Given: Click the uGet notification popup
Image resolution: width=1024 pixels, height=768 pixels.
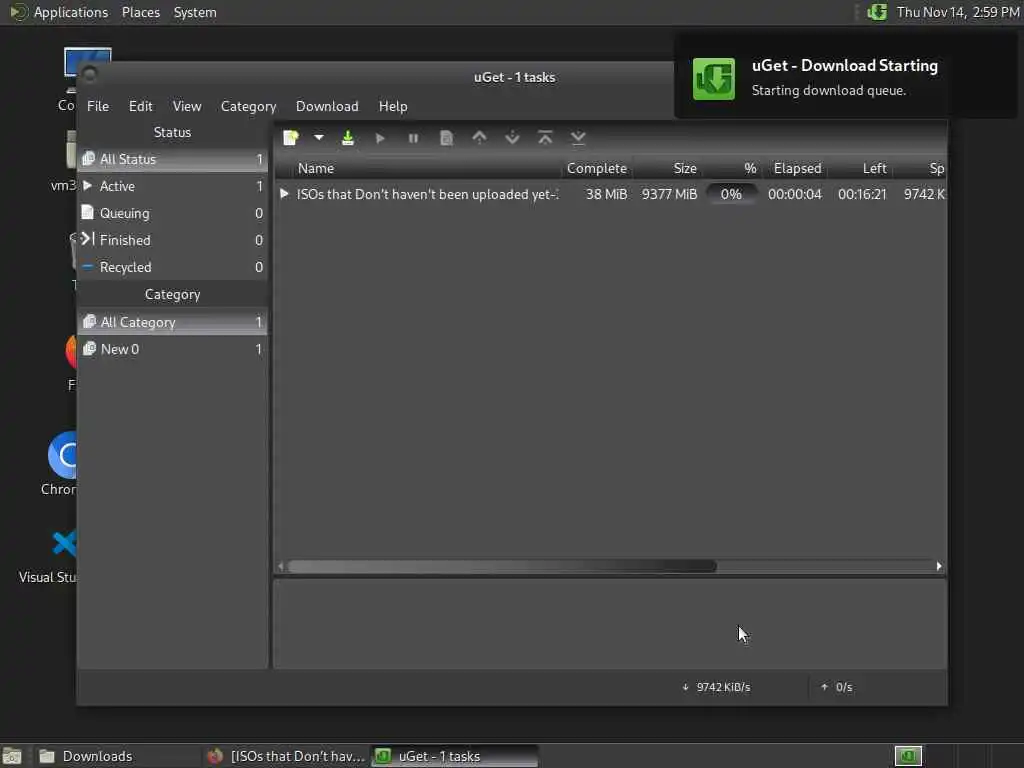Looking at the screenshot, I should point(845,77).
